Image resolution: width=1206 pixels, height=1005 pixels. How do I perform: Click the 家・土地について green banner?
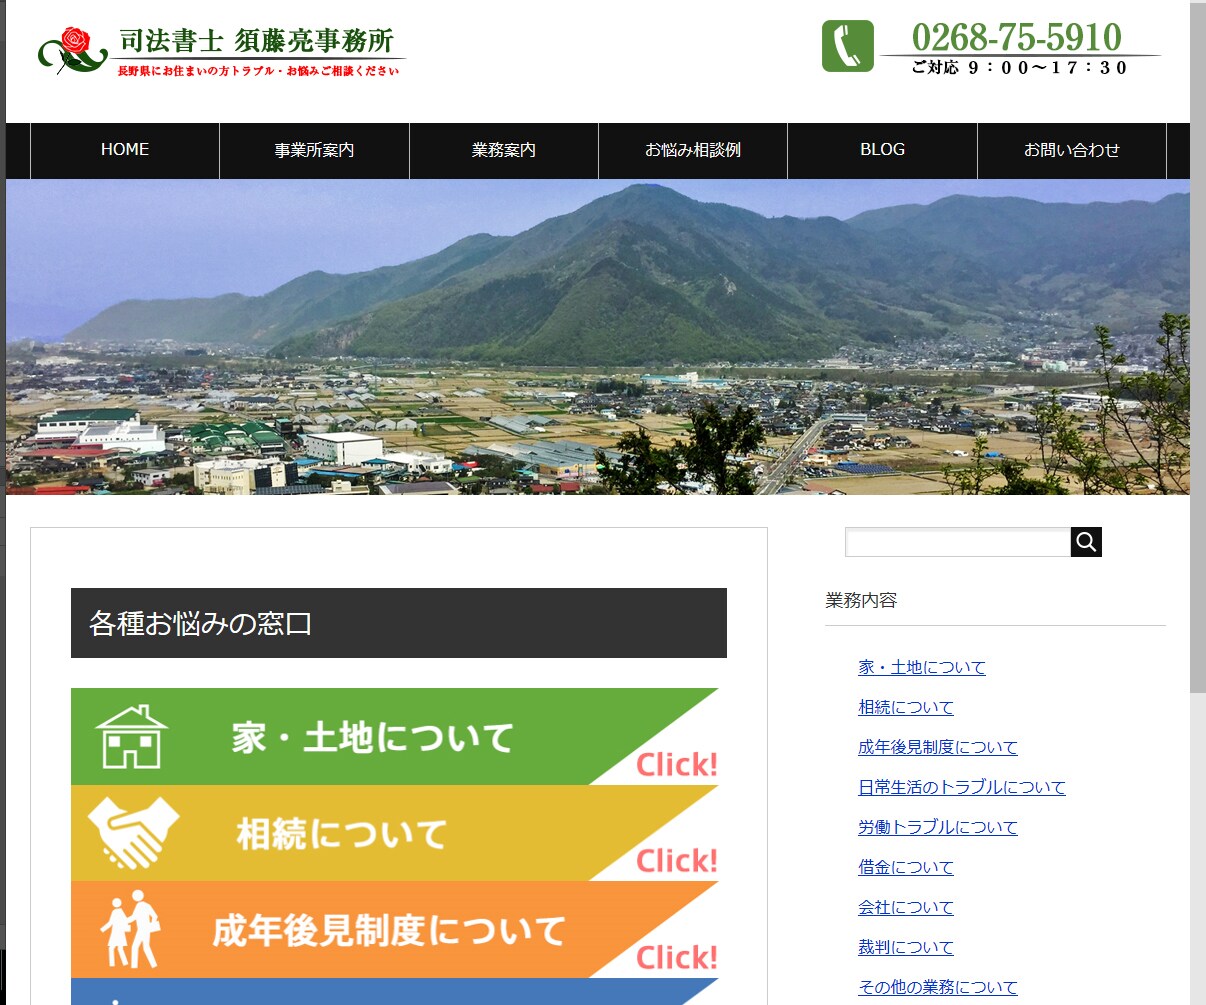coord(395,736)
